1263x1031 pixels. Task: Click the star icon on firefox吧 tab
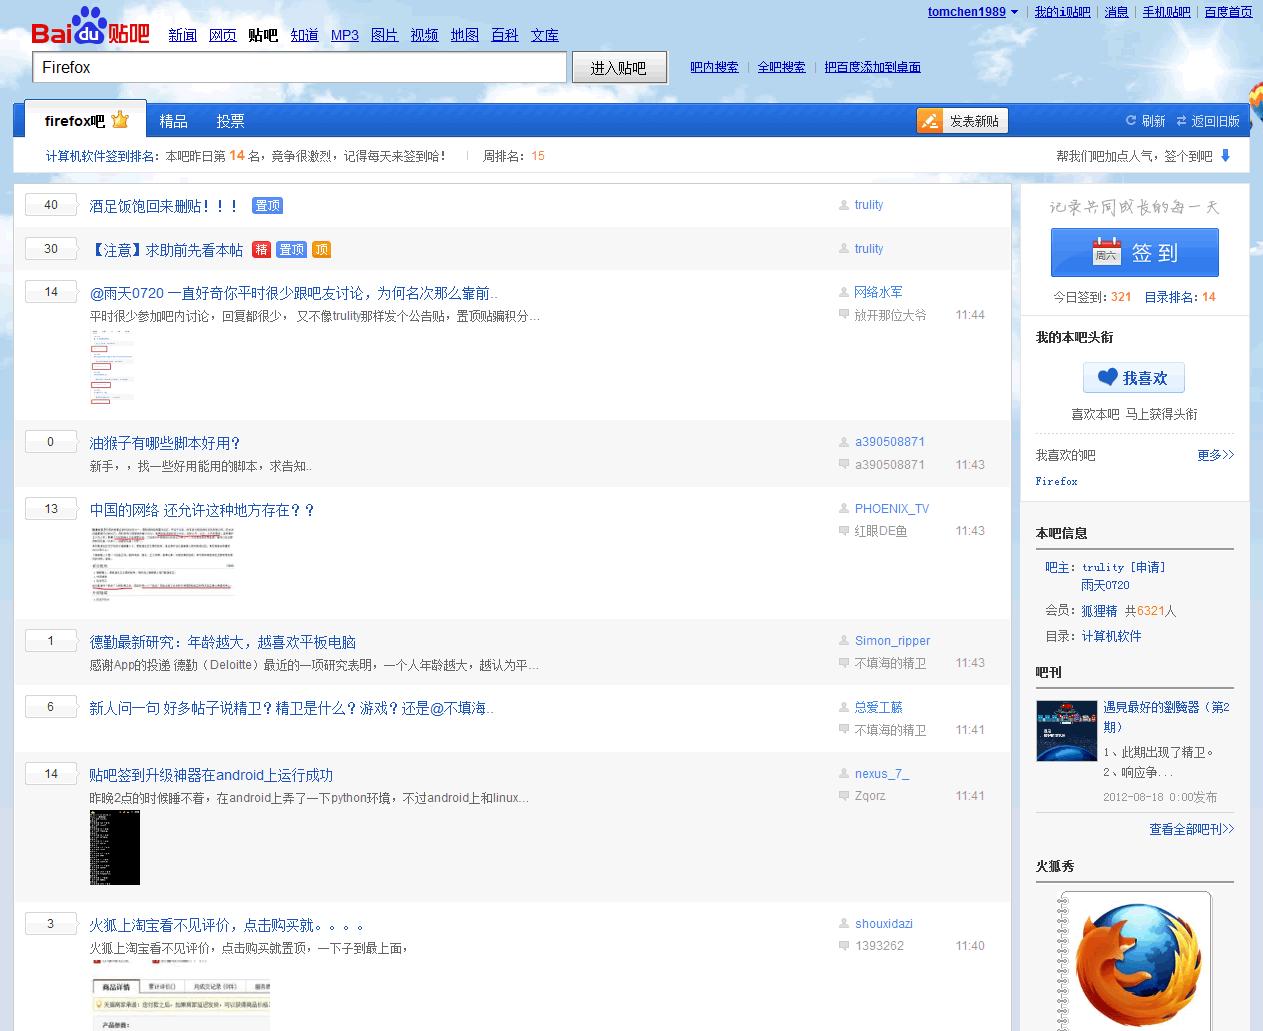[x=121, y=119]
